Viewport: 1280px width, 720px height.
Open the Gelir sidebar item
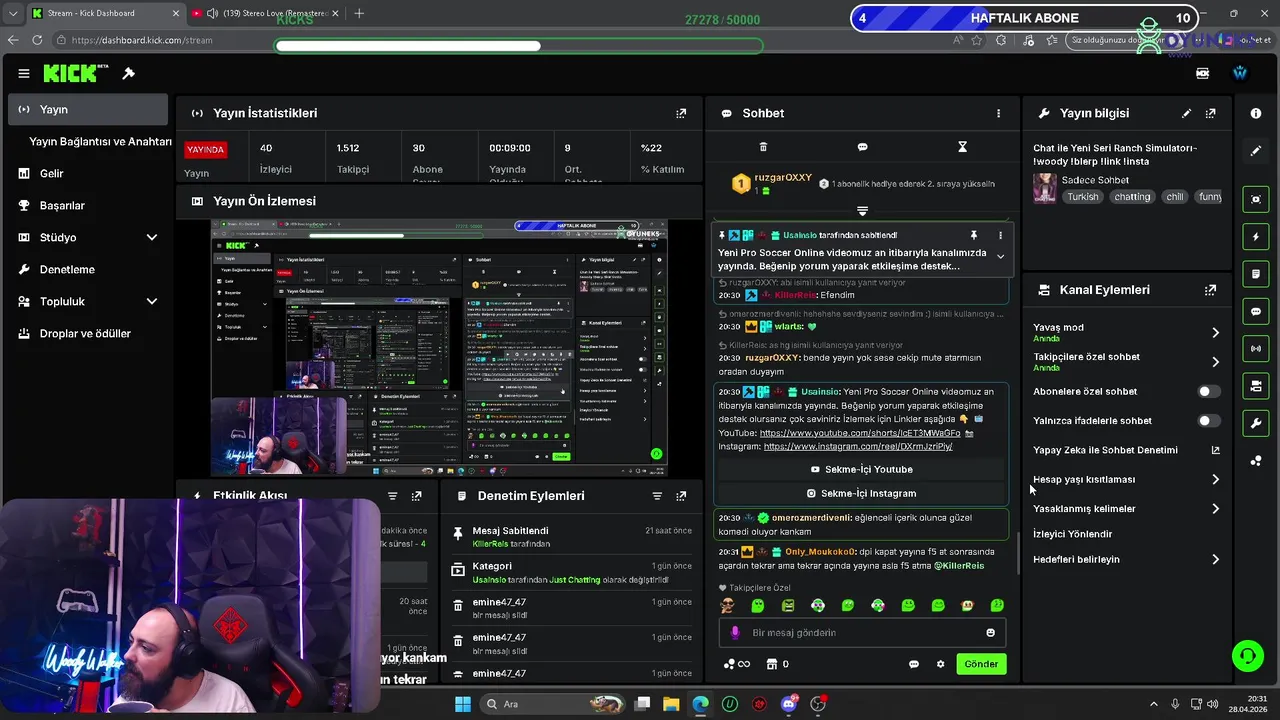click(x=88, y=173)
